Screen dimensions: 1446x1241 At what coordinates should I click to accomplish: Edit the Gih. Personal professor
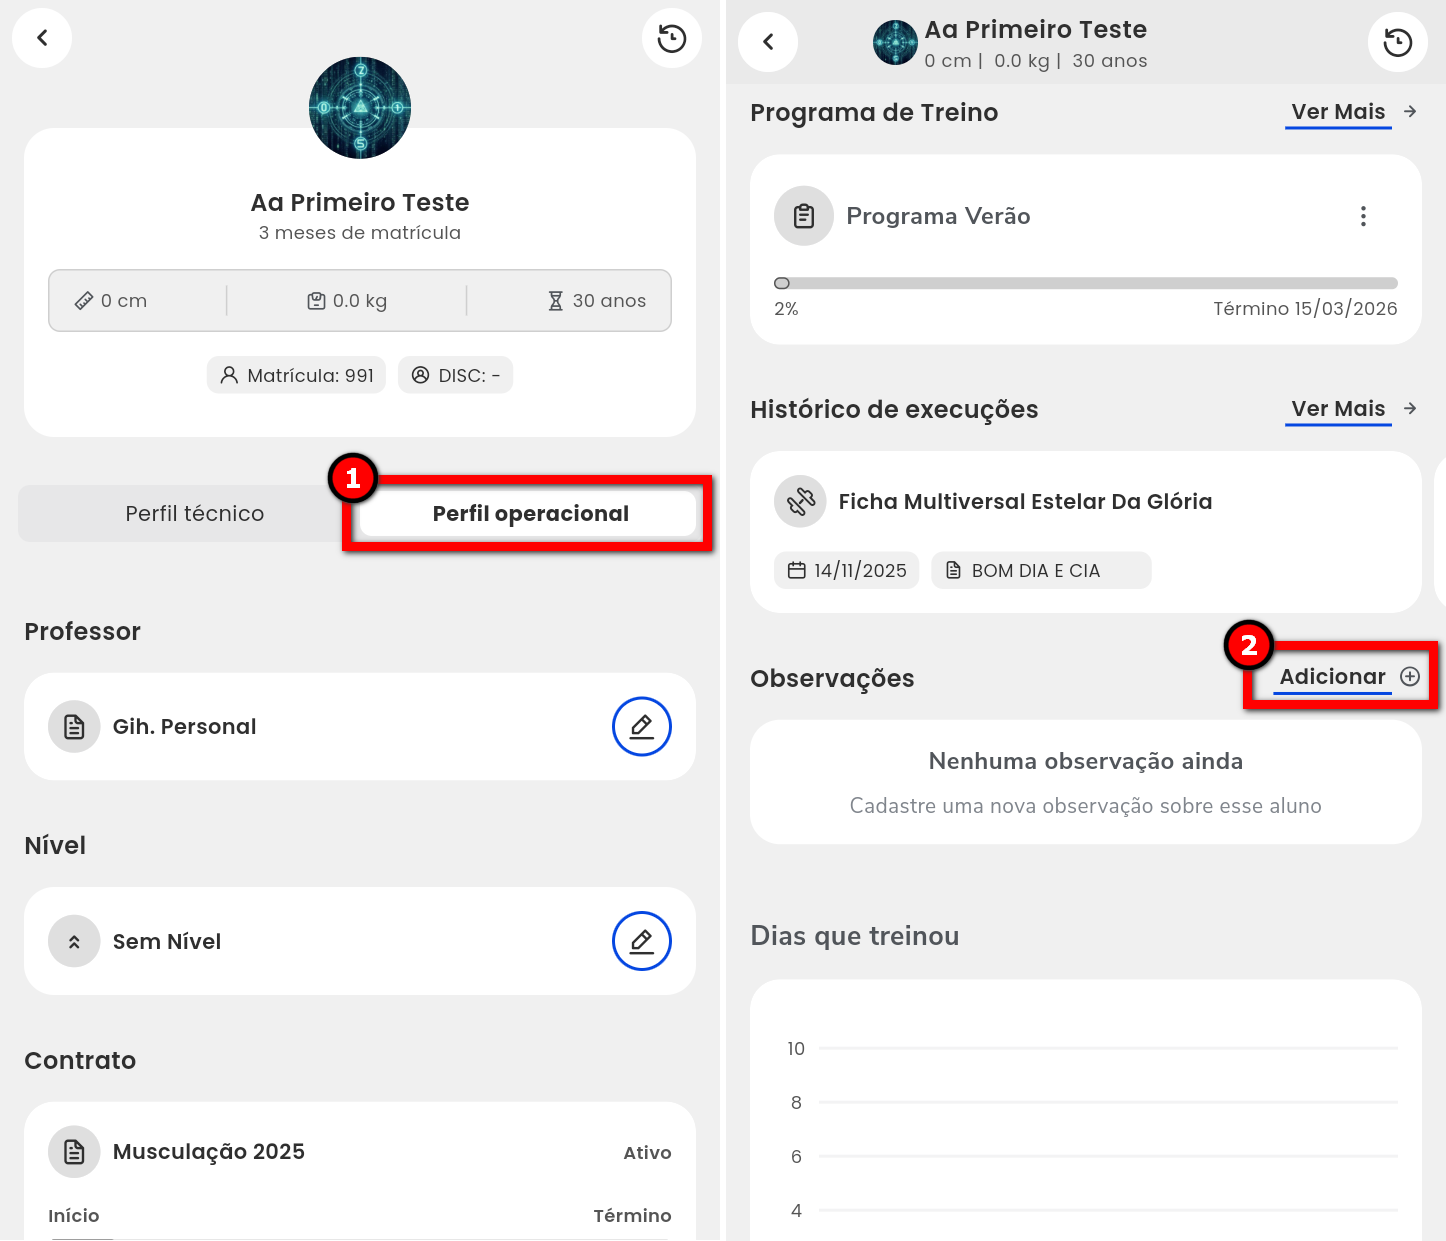coord(641,726)
